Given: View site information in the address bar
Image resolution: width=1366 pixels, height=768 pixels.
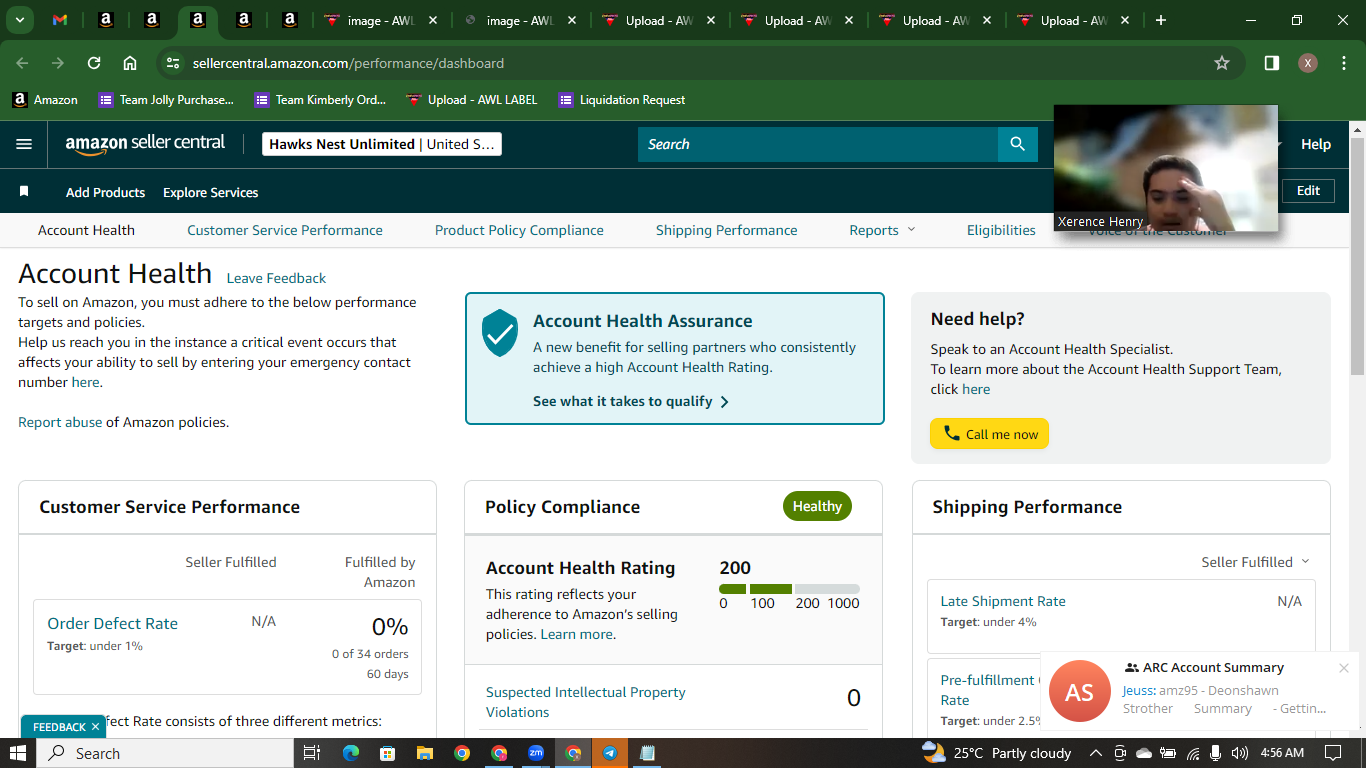Looking at the screenshot, I should pos(173,63).
